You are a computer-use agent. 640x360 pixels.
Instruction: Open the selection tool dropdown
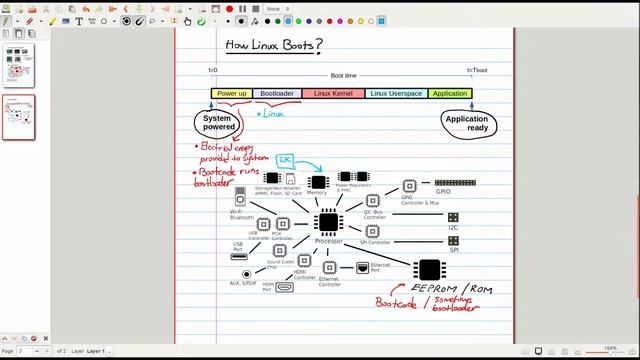[x=162, y=21]
